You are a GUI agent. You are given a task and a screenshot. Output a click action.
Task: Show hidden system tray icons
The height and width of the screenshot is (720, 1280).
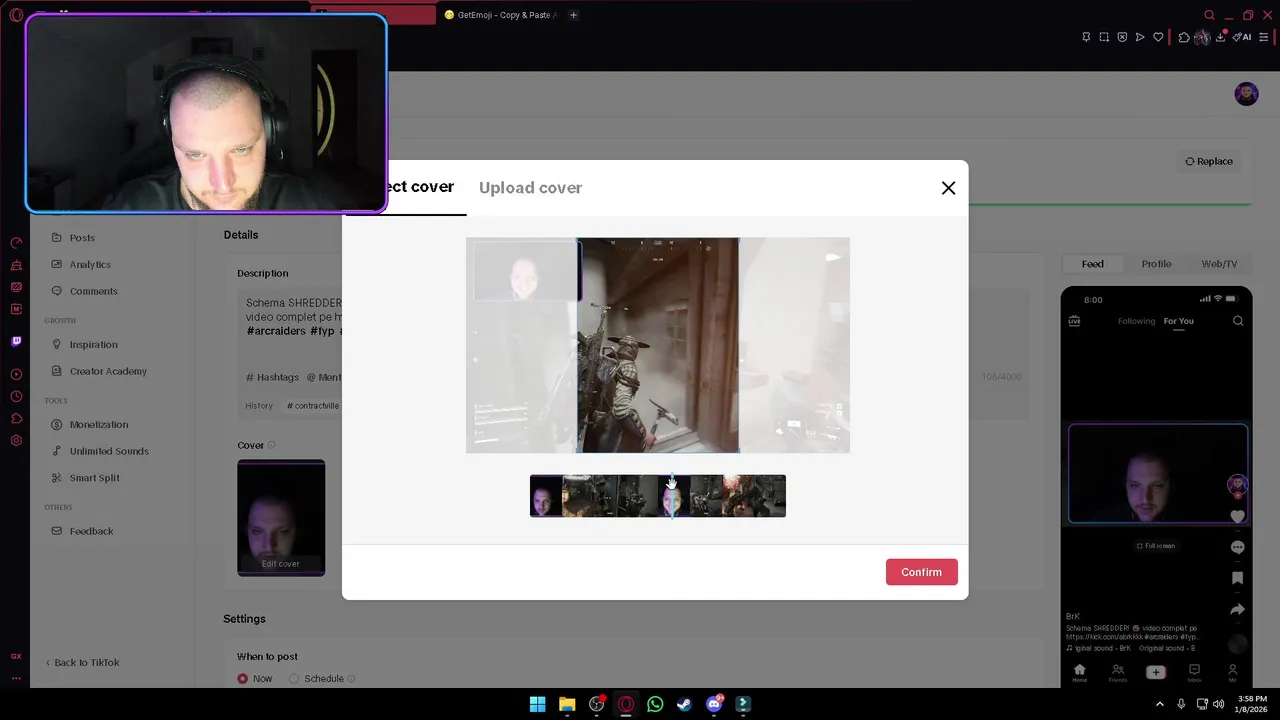[1160, 704]
